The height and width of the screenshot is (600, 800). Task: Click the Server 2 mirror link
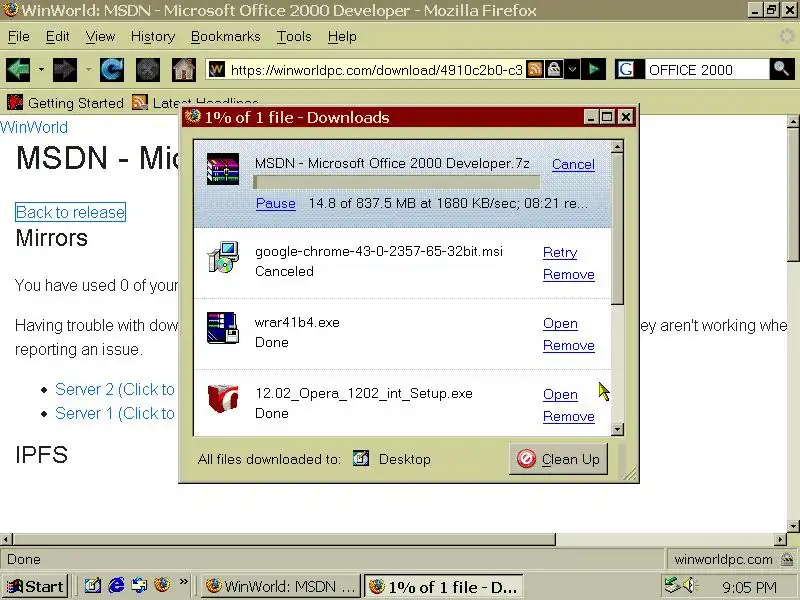coord(115,389)
